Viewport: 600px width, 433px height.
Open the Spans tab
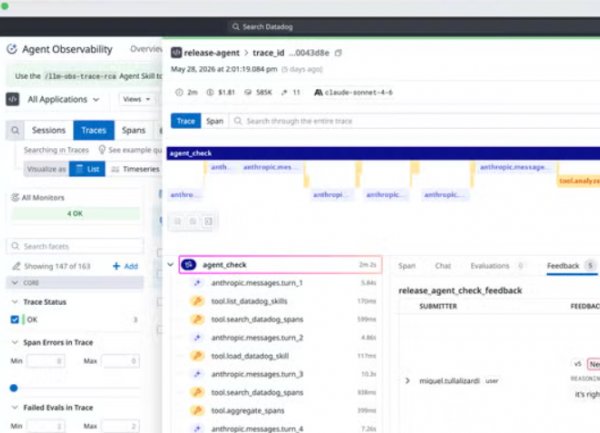pos(134,130)
